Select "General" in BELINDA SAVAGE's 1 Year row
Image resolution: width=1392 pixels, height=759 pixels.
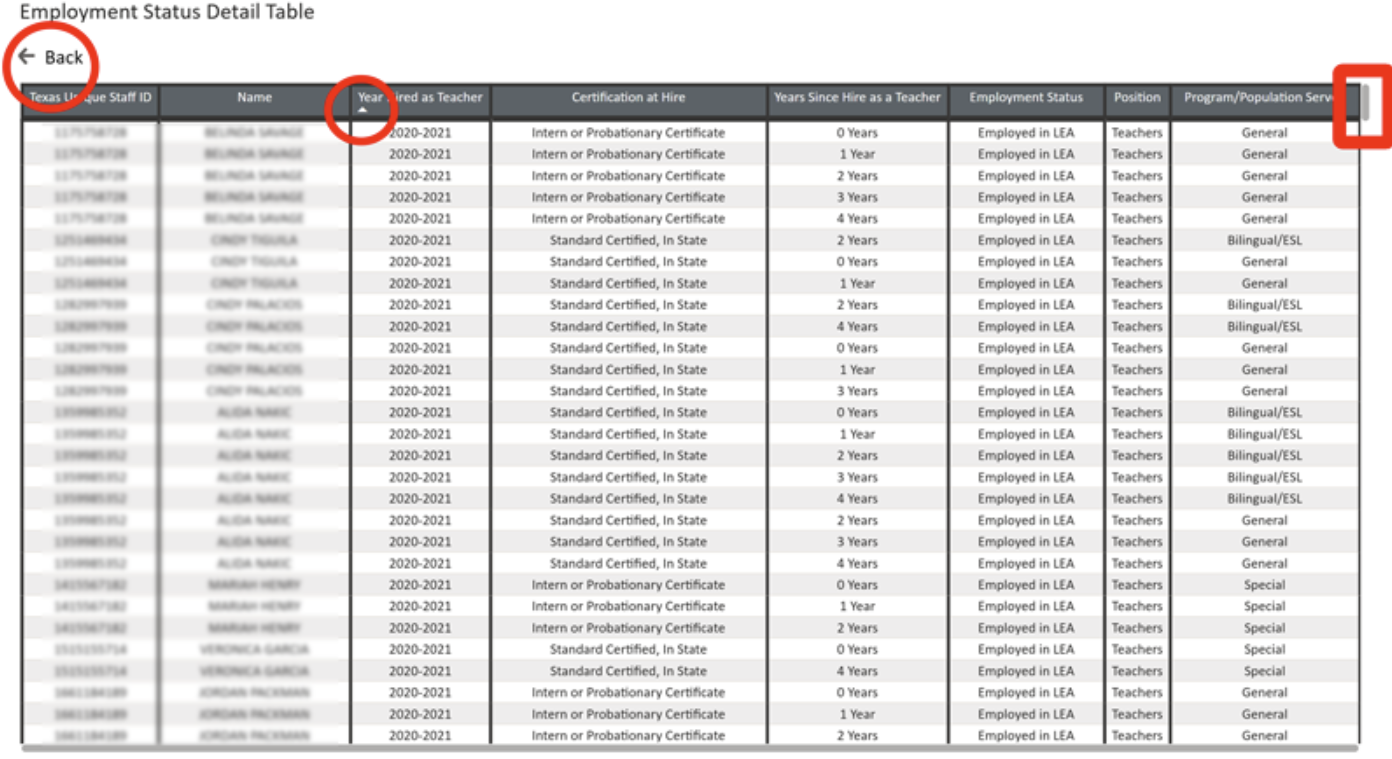(x=1265, y=154)
